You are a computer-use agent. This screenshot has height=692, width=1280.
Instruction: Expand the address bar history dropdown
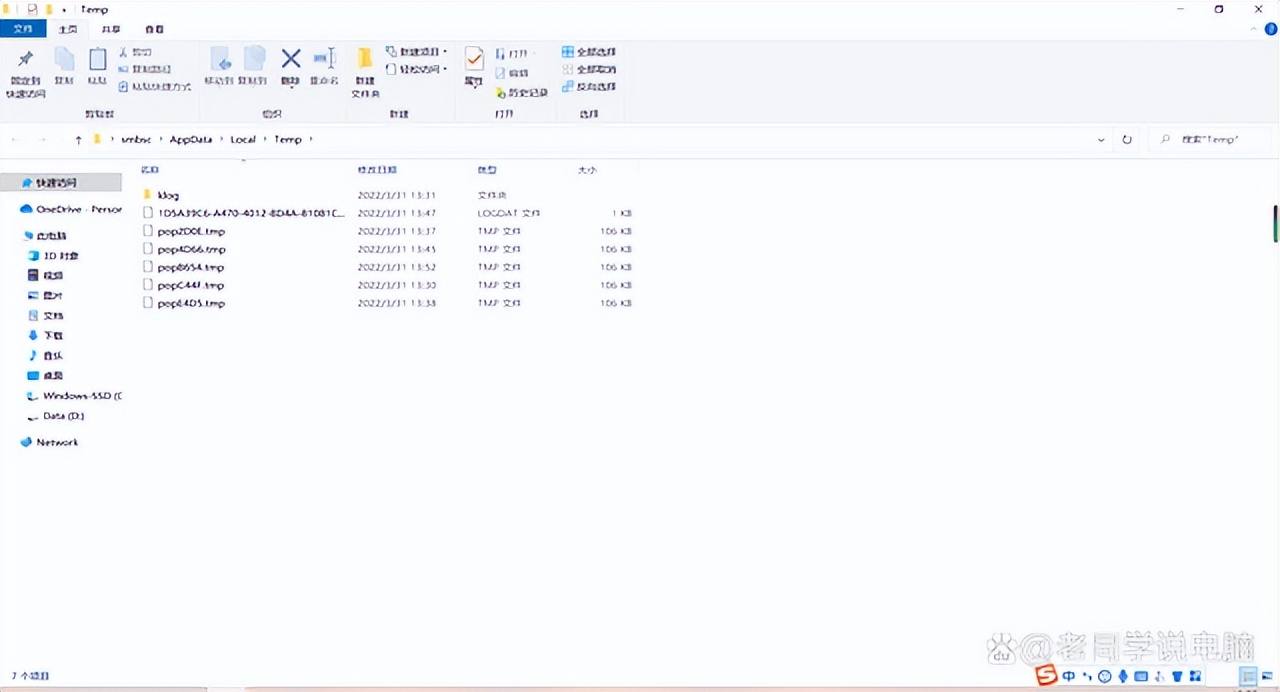tap(1101, 140)
